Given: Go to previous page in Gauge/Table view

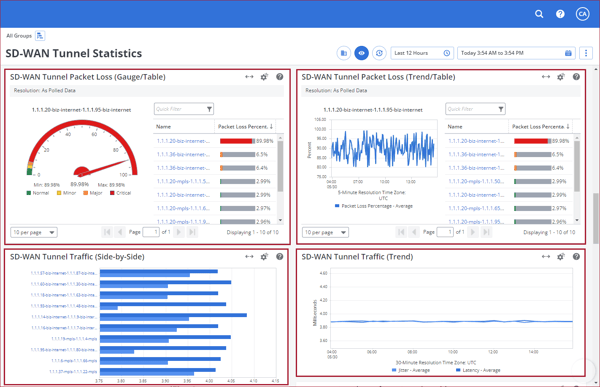Looking at the screenshot, I should click(x=120, y=232).
